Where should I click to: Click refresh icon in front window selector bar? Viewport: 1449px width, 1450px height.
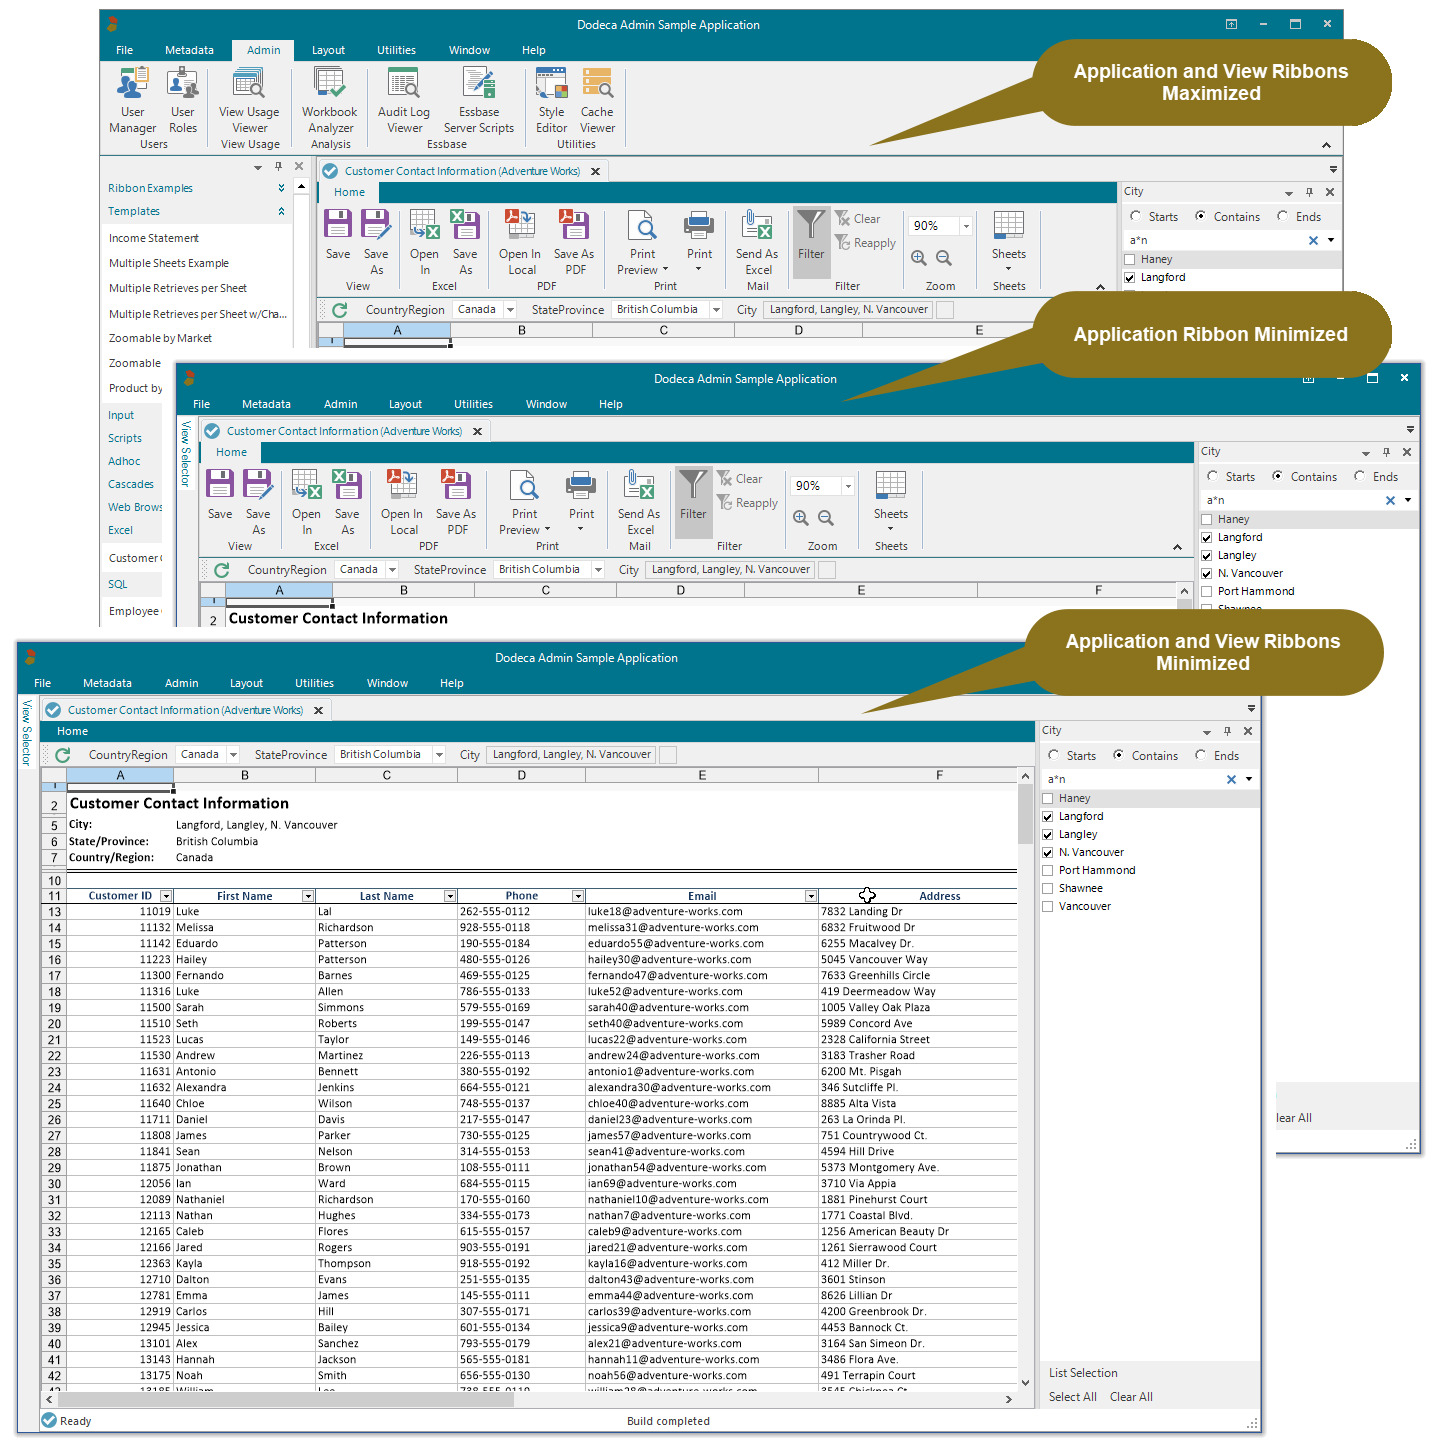[x=63, y=755]
